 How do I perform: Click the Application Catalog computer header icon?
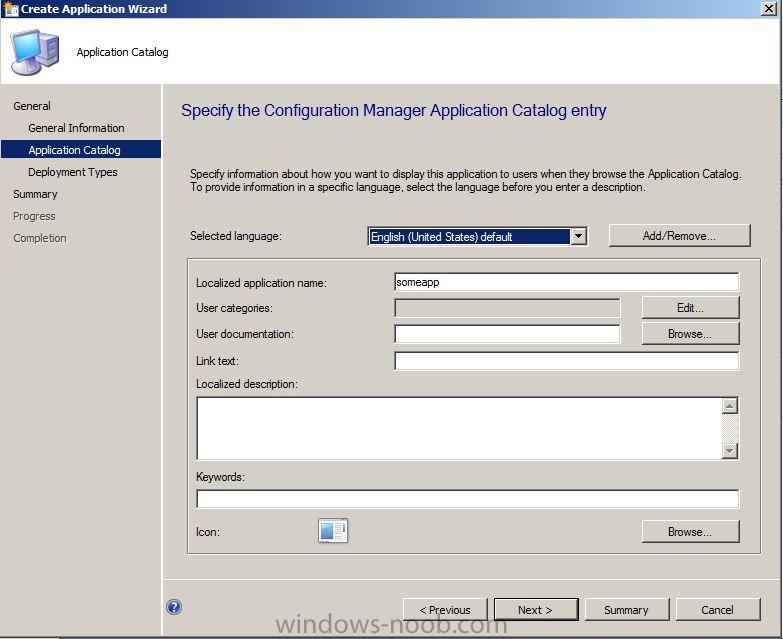[x=35, y=52]
